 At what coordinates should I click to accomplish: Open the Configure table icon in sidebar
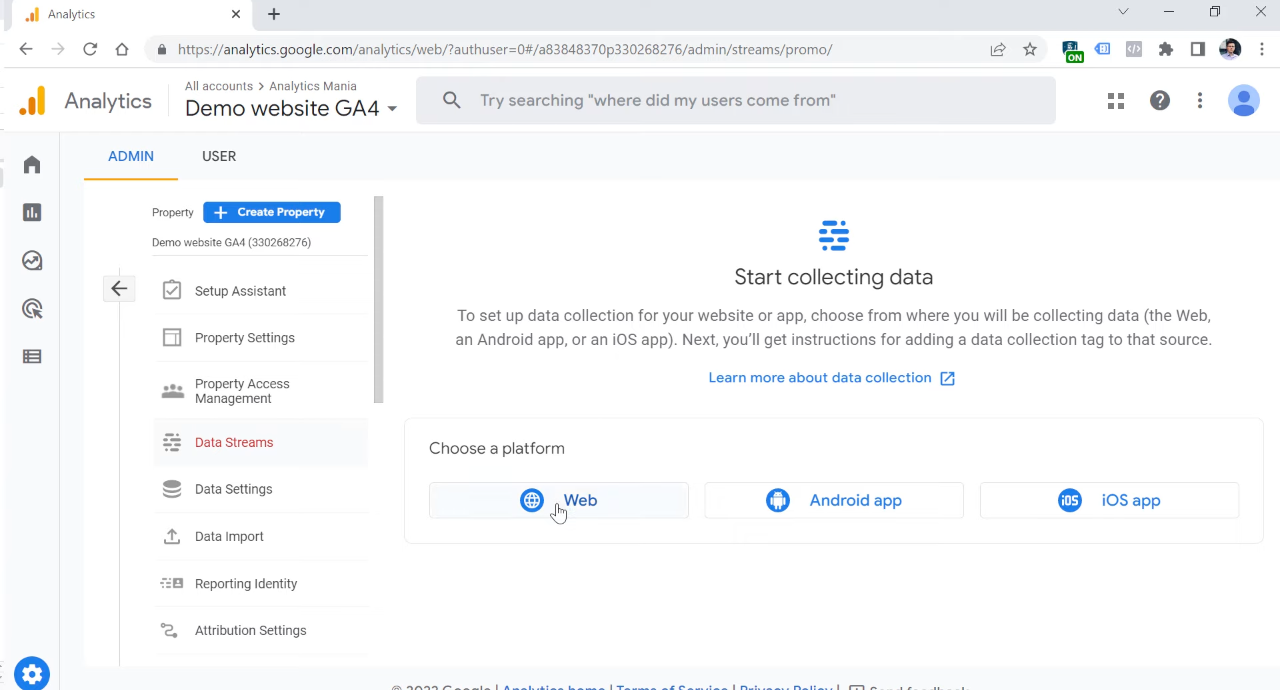coord(32,356)
